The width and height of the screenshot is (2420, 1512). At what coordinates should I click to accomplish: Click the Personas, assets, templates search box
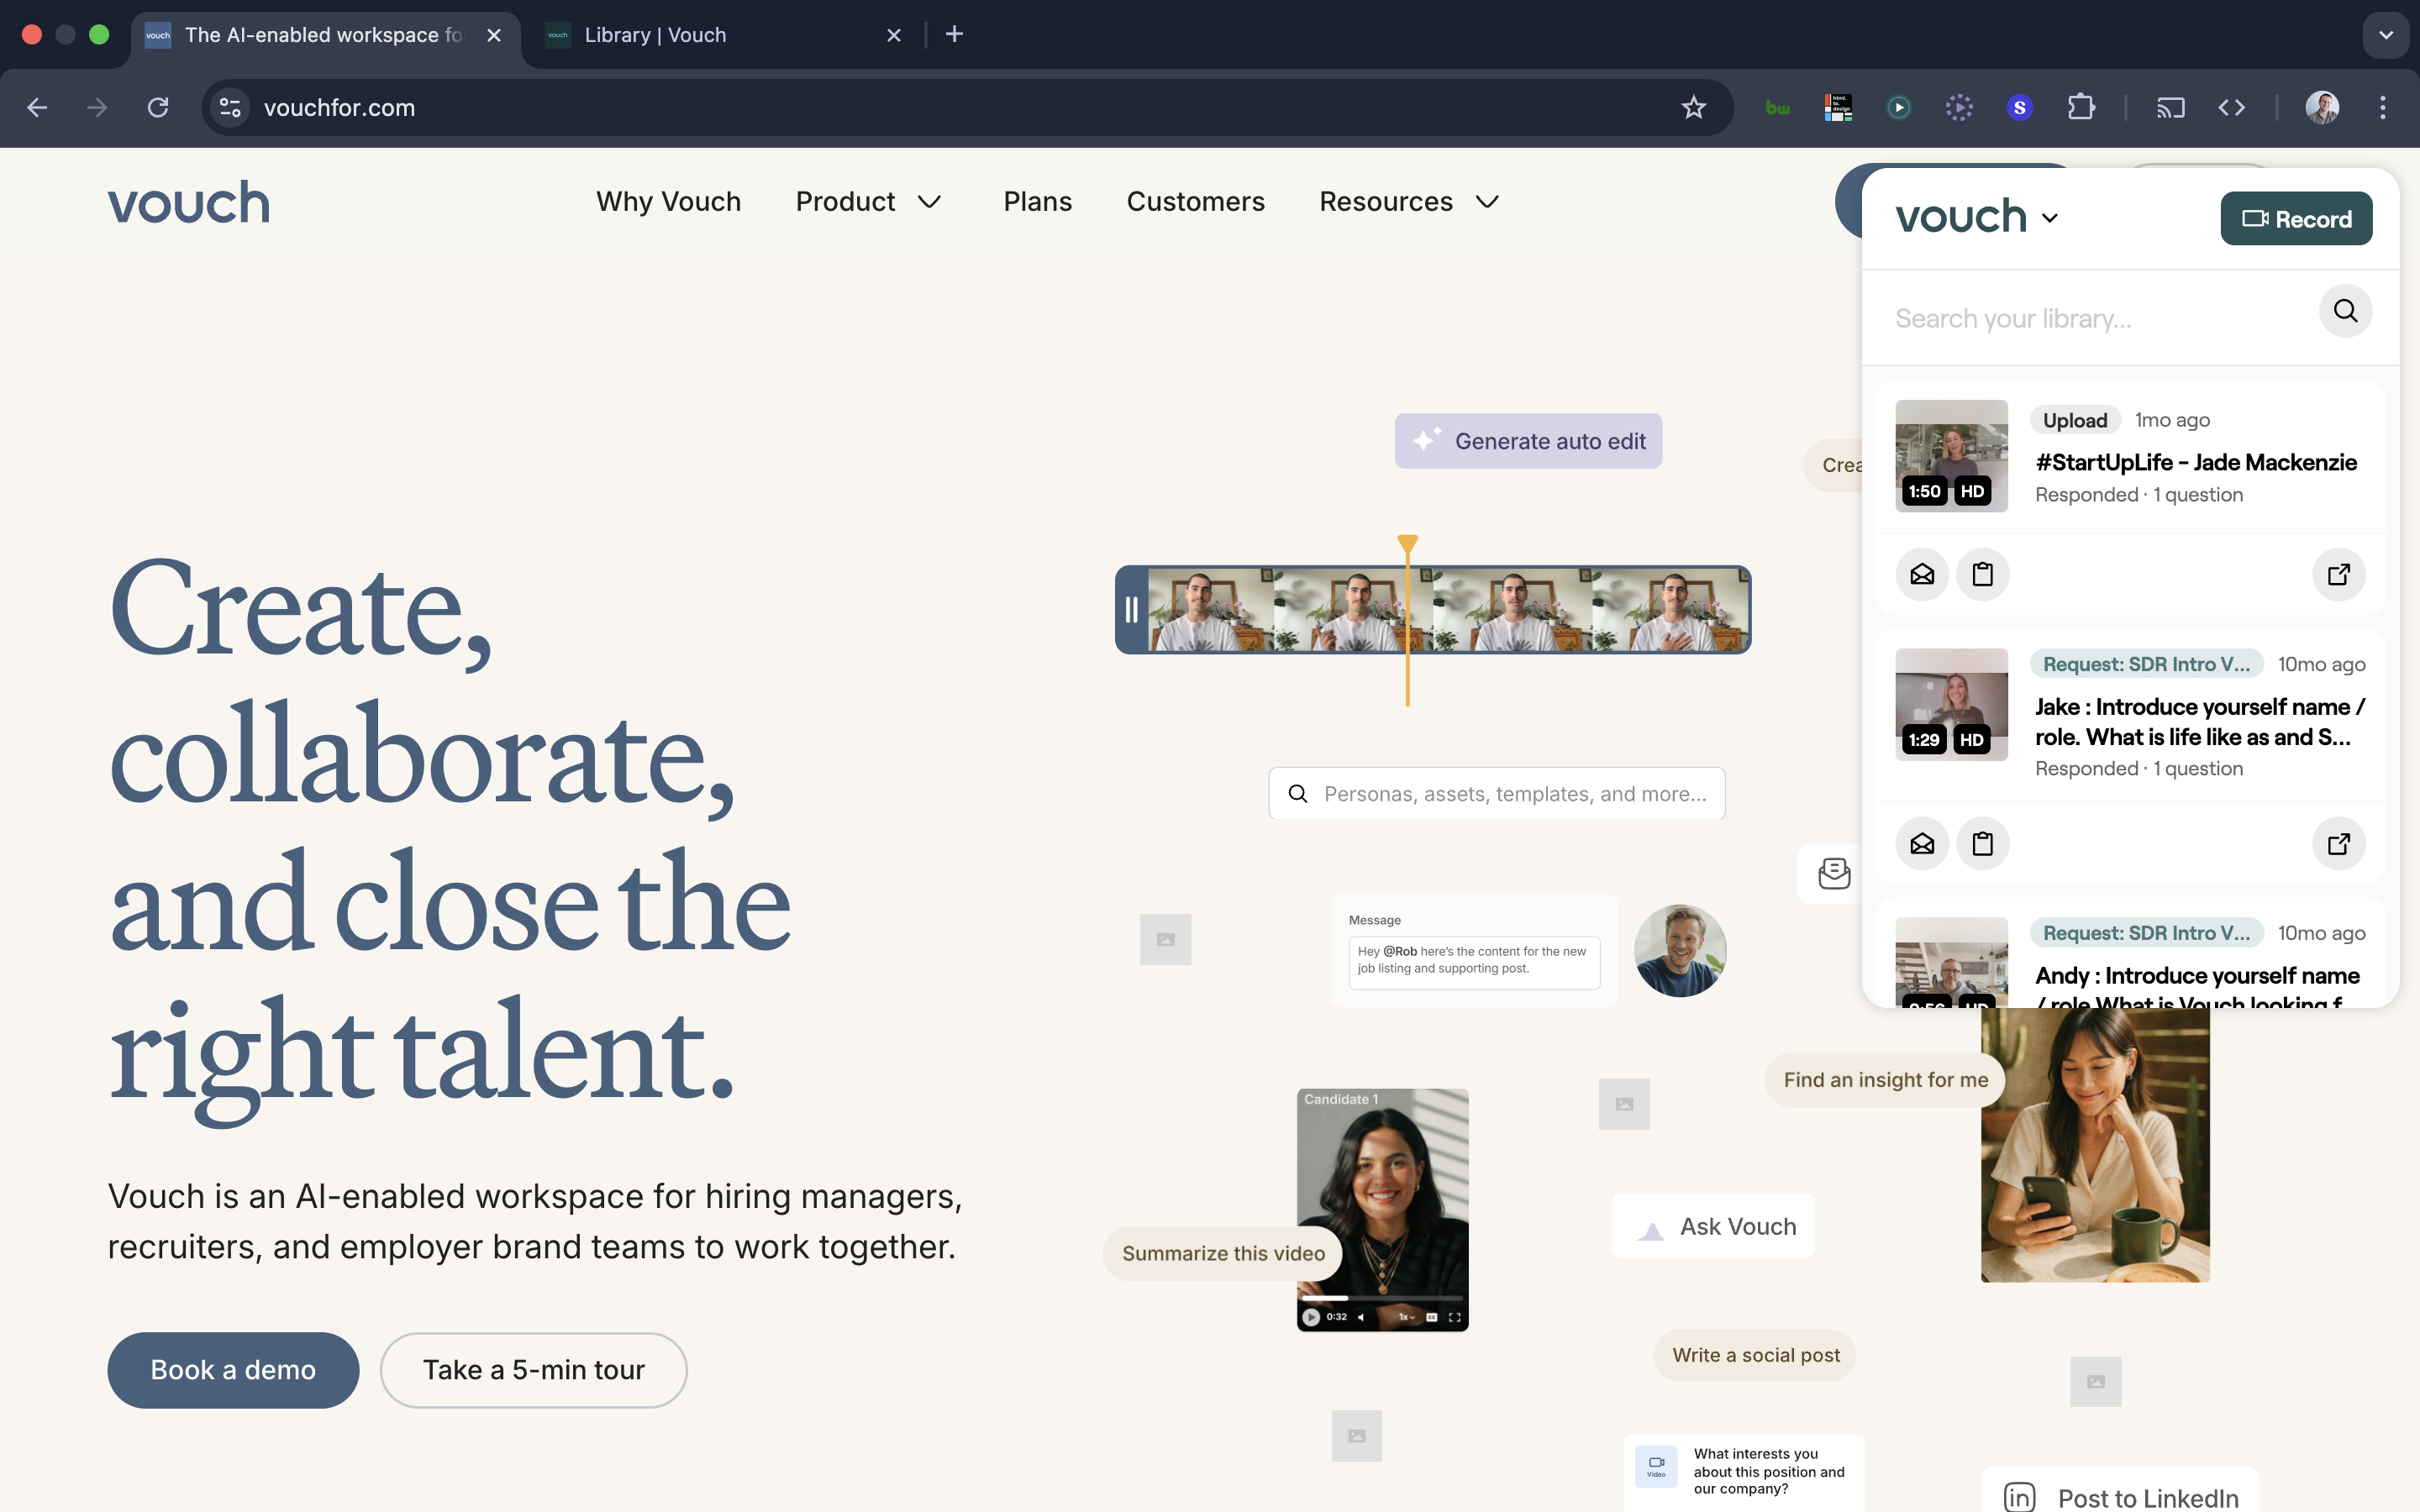click(1497, 794)
